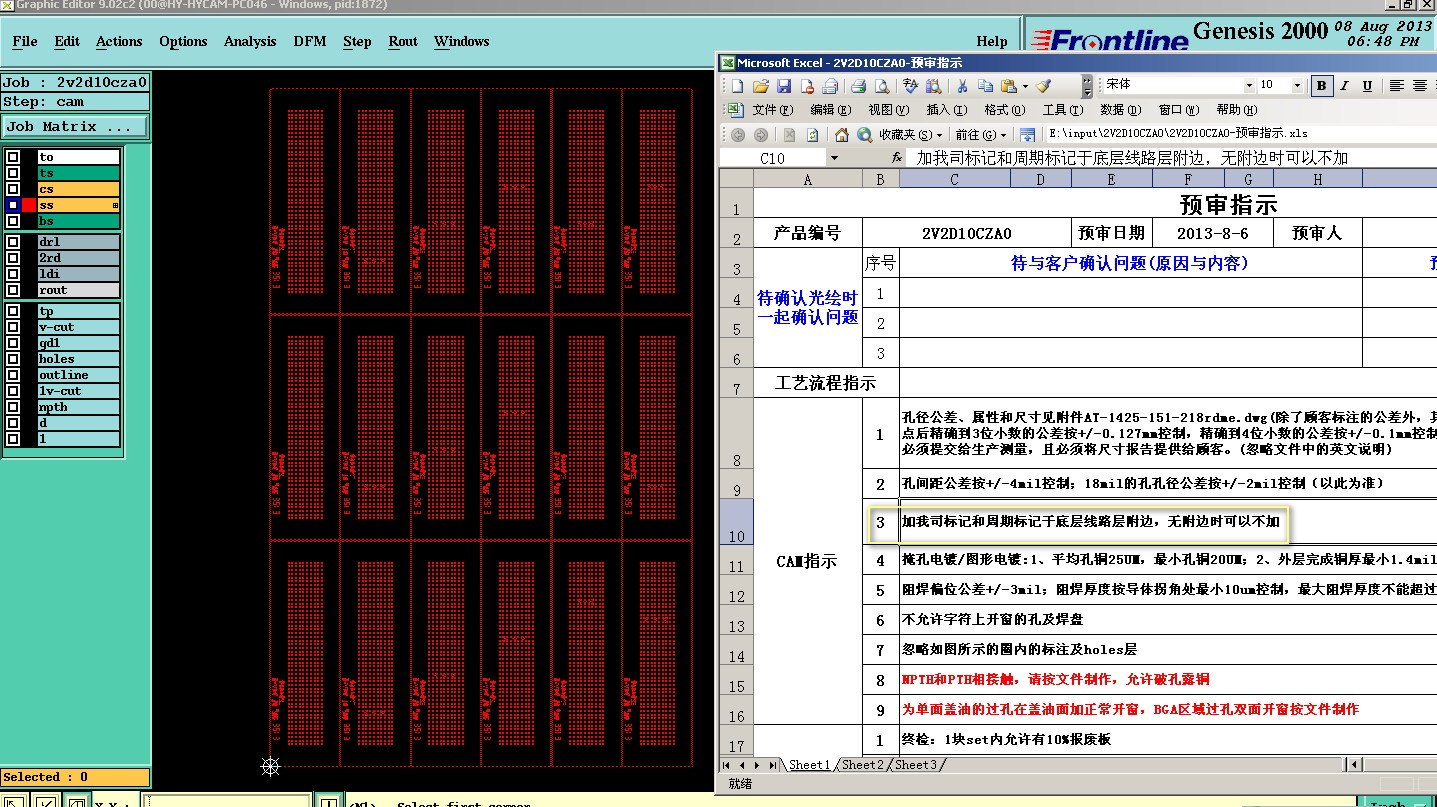Open the Paste options dropdown arrow
Image resolution: width=1437 pixels, height=807 pixels.
tap(1024, 86)
